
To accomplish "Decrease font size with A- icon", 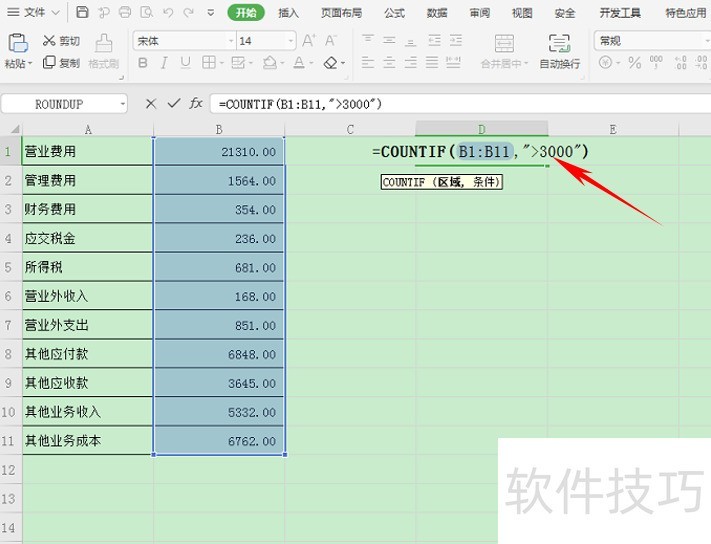I will pyautogui.click(x=331, y=41).
